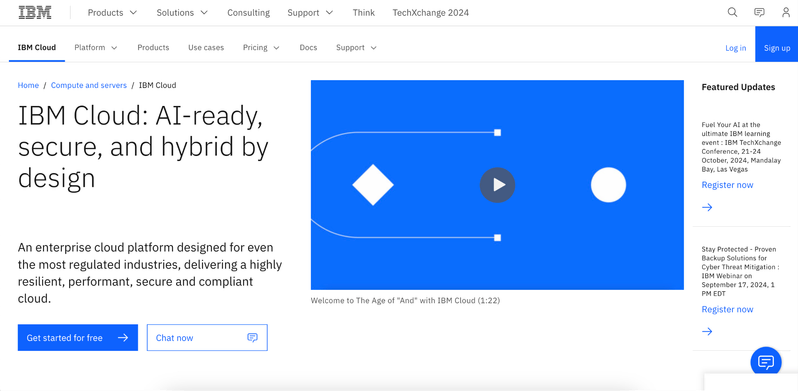
Task: Click the IBM Cloud breadcrumb text
Action: 158,85
